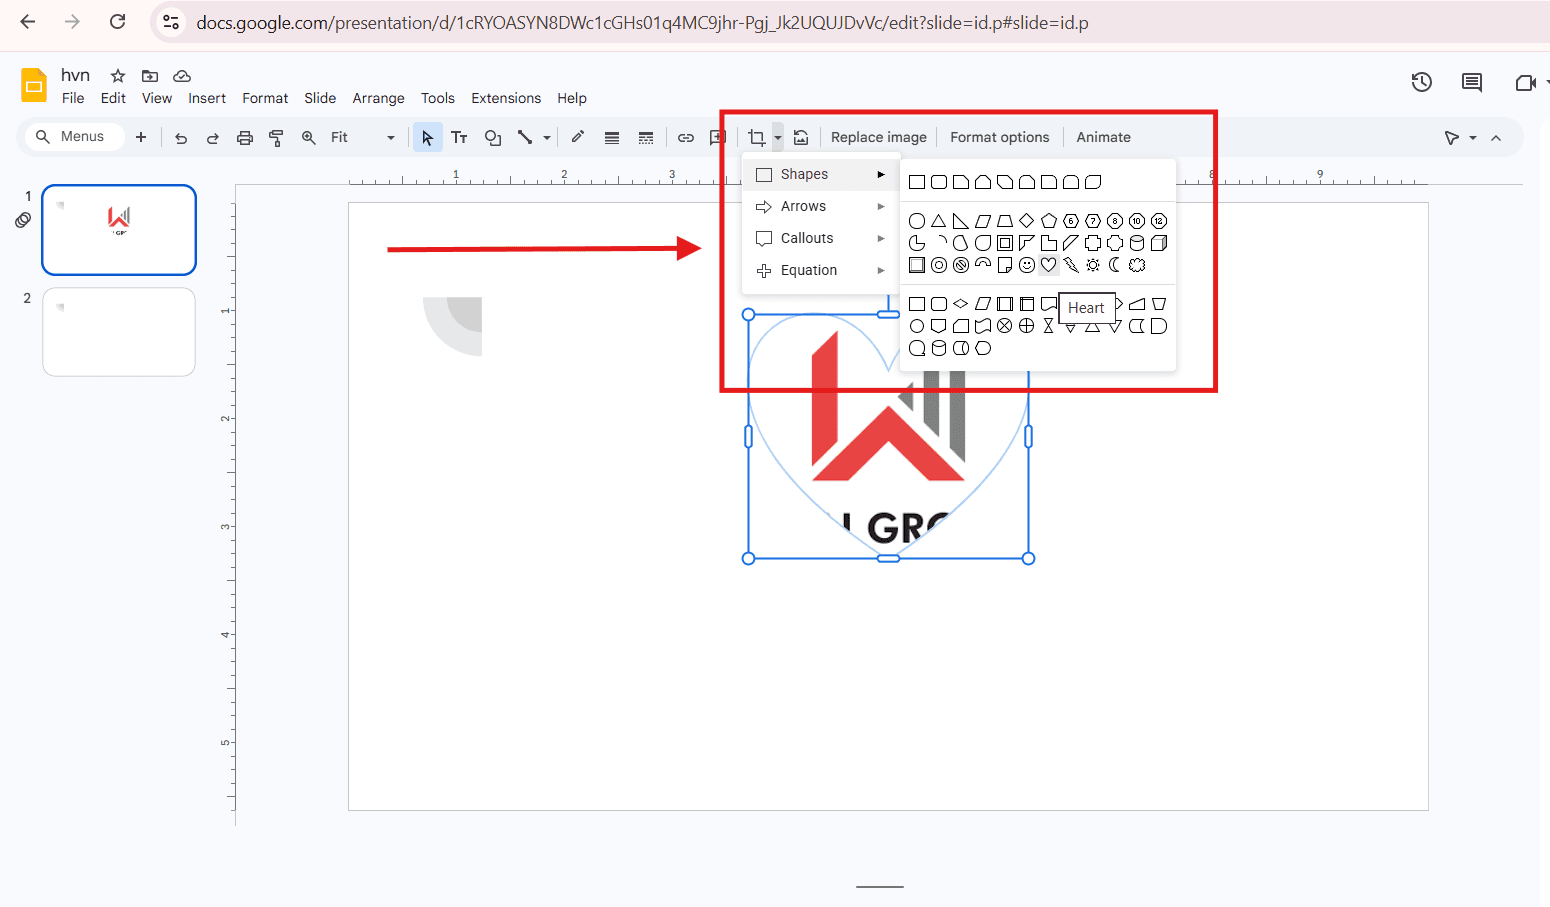Open the Border dash tool
Screen dimensions: 1550x907
646,138
